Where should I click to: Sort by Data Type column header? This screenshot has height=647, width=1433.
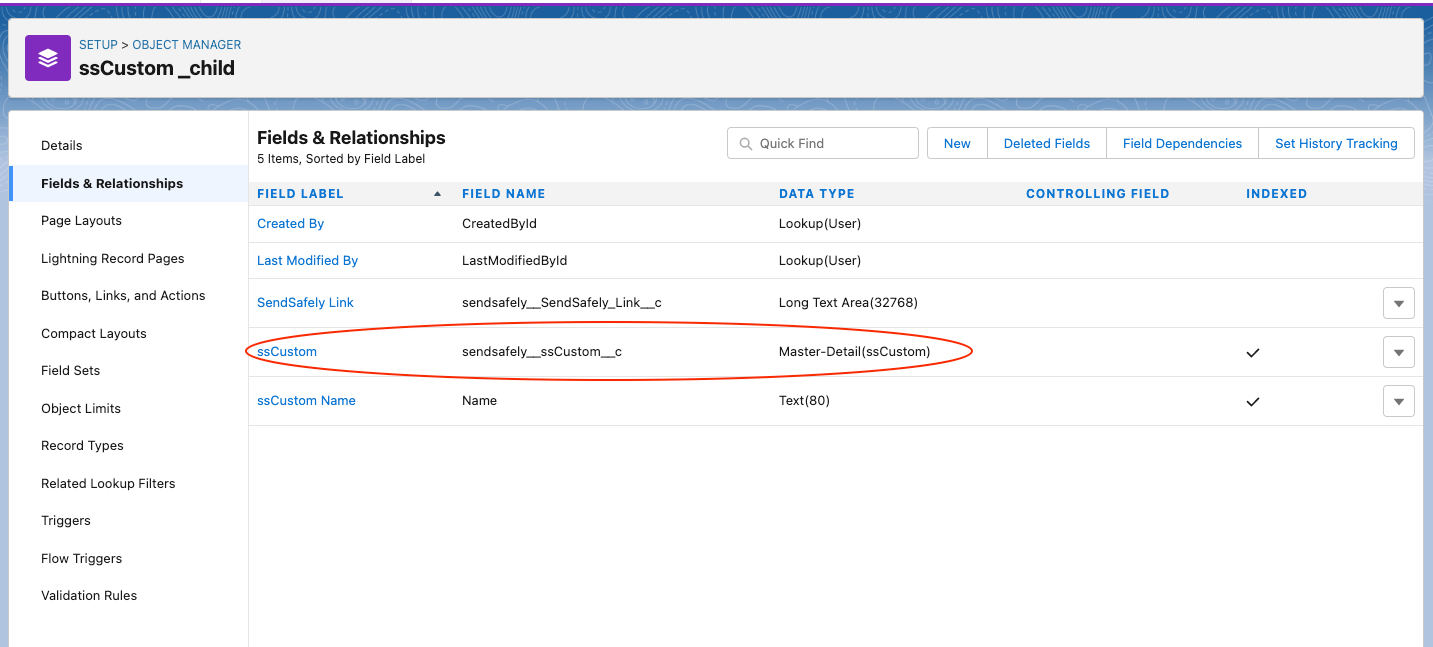point(817,194)
